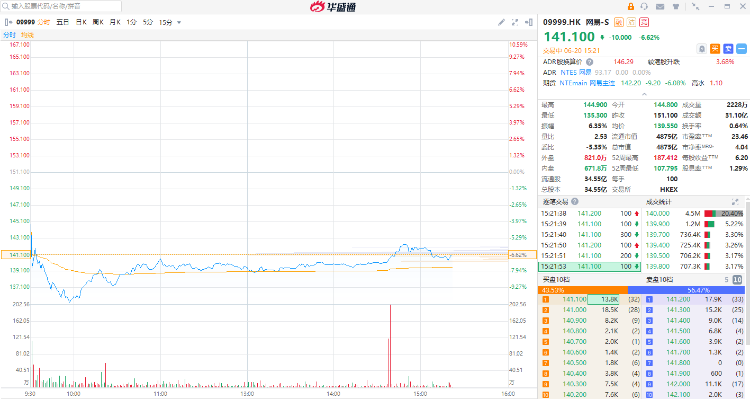Screen dimensions: 750x399
Task: Switch to the 1分 one-minute tab
Action: 132,22
